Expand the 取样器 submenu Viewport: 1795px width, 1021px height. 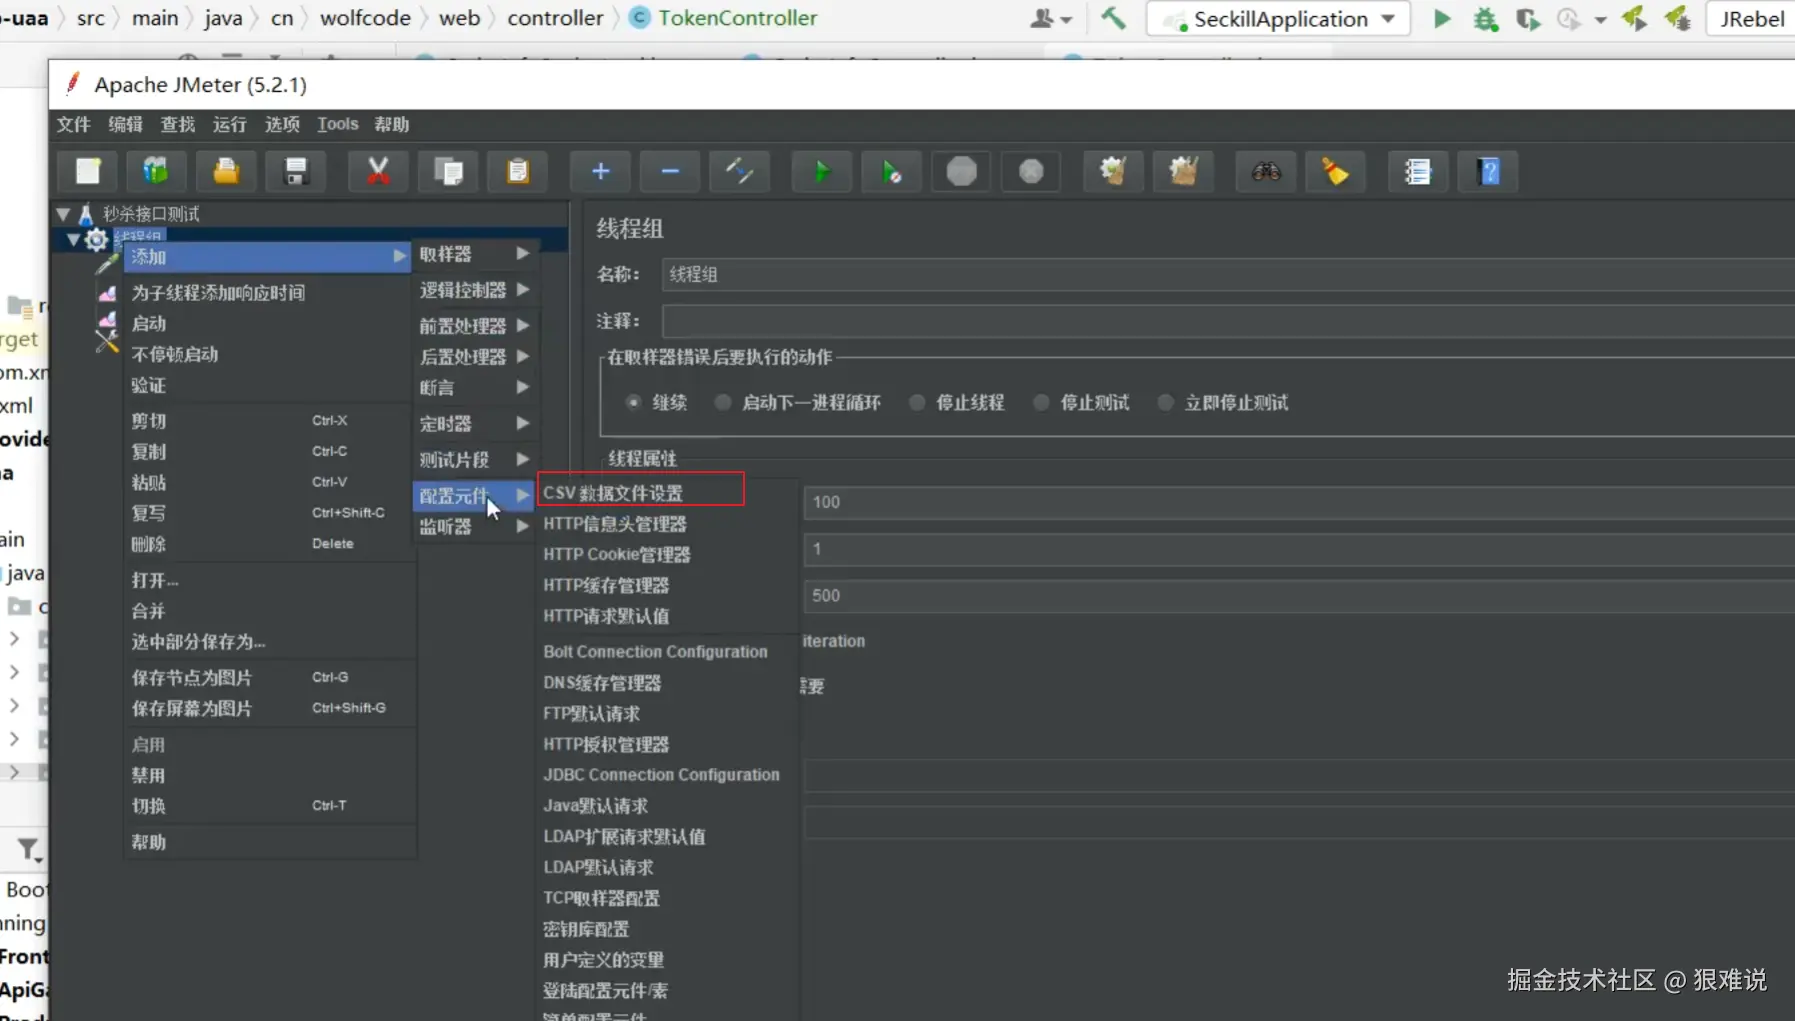tap(474, 254)
